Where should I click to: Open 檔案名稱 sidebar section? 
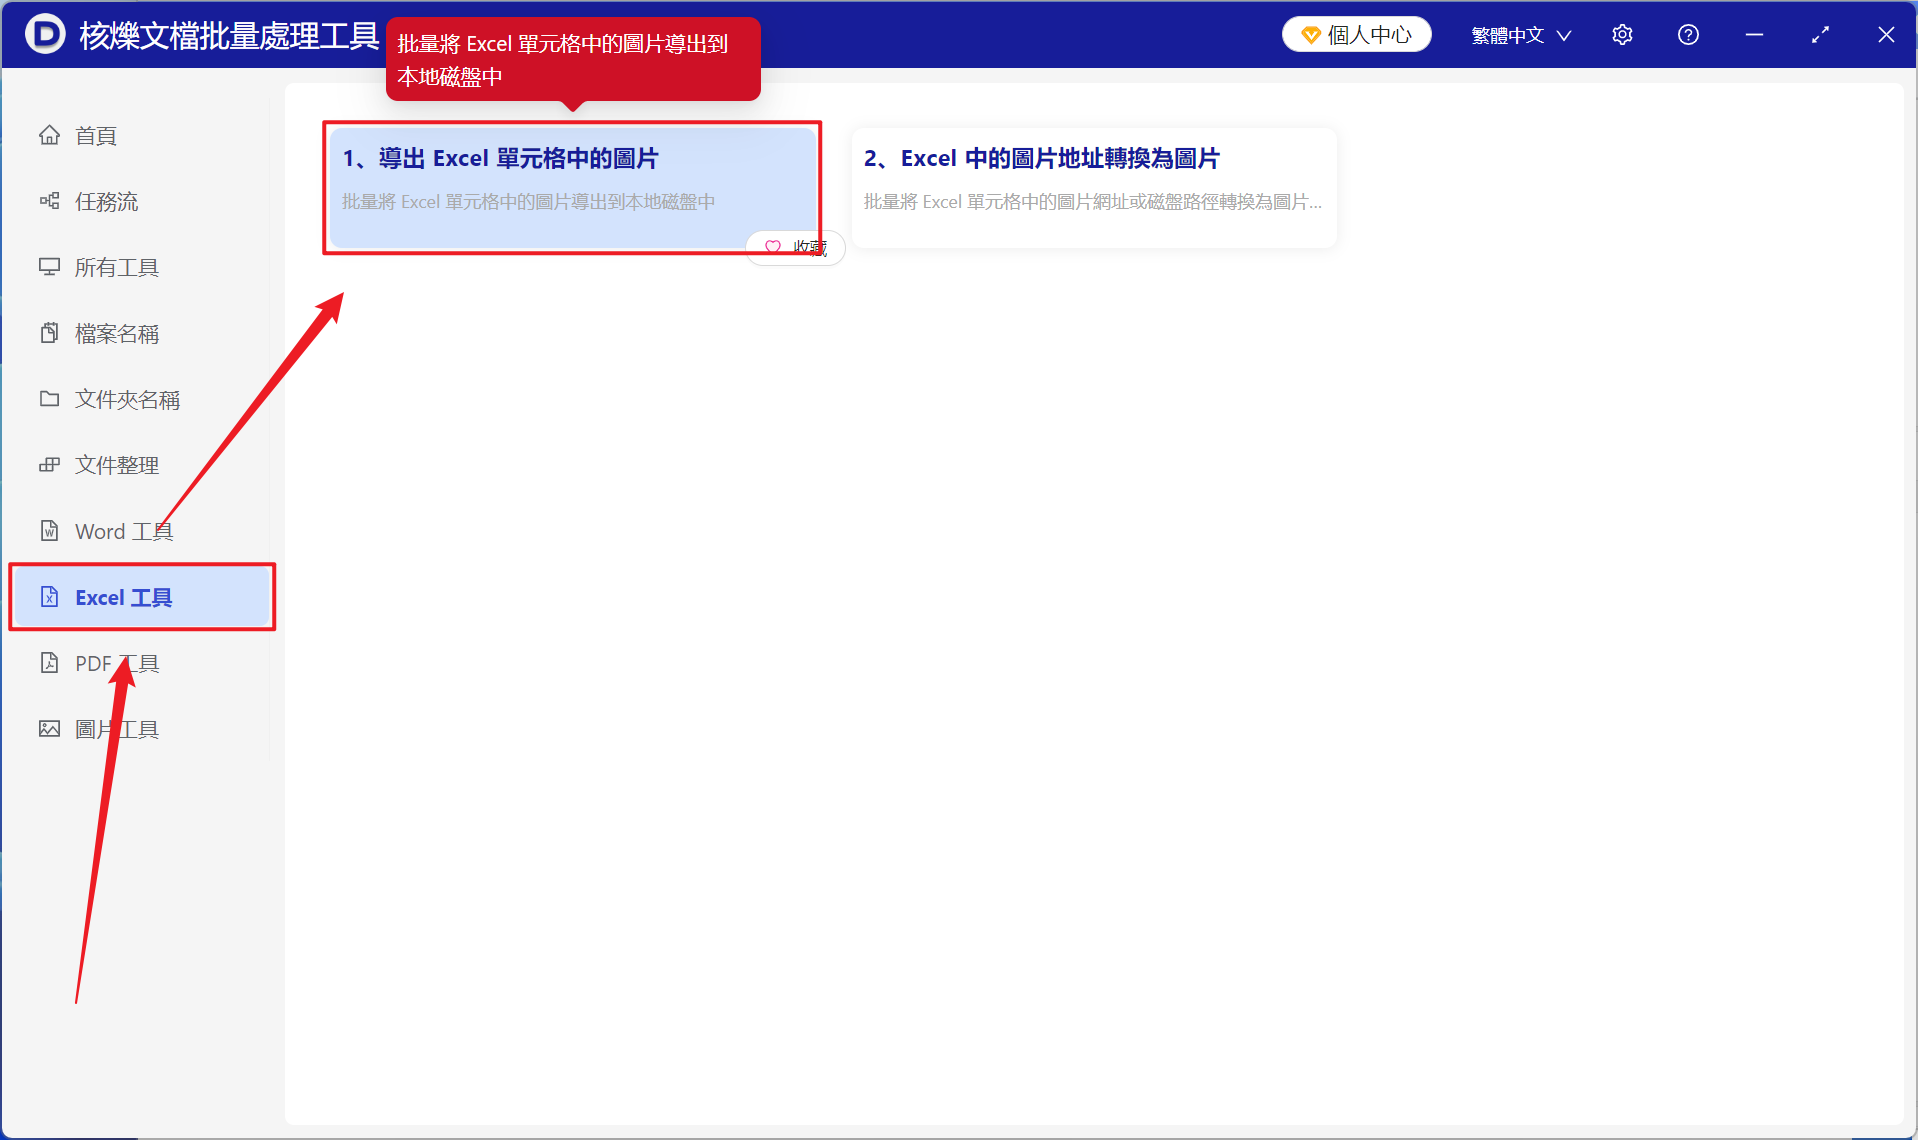(141, 333)
